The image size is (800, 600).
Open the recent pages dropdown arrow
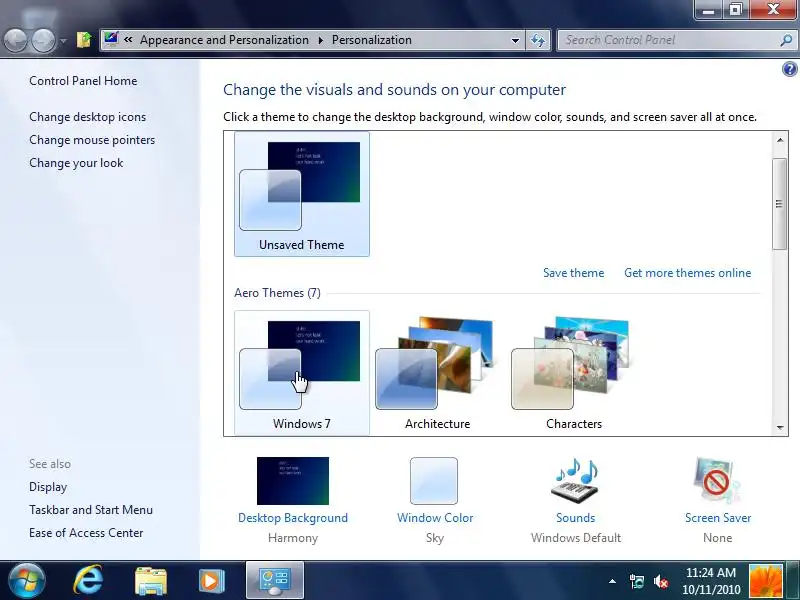[x=63, y=40]
